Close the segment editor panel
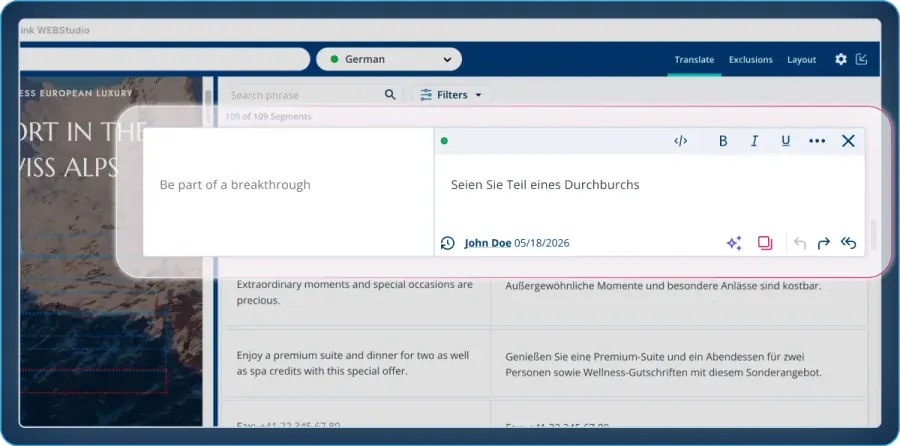 coord(848,141)
